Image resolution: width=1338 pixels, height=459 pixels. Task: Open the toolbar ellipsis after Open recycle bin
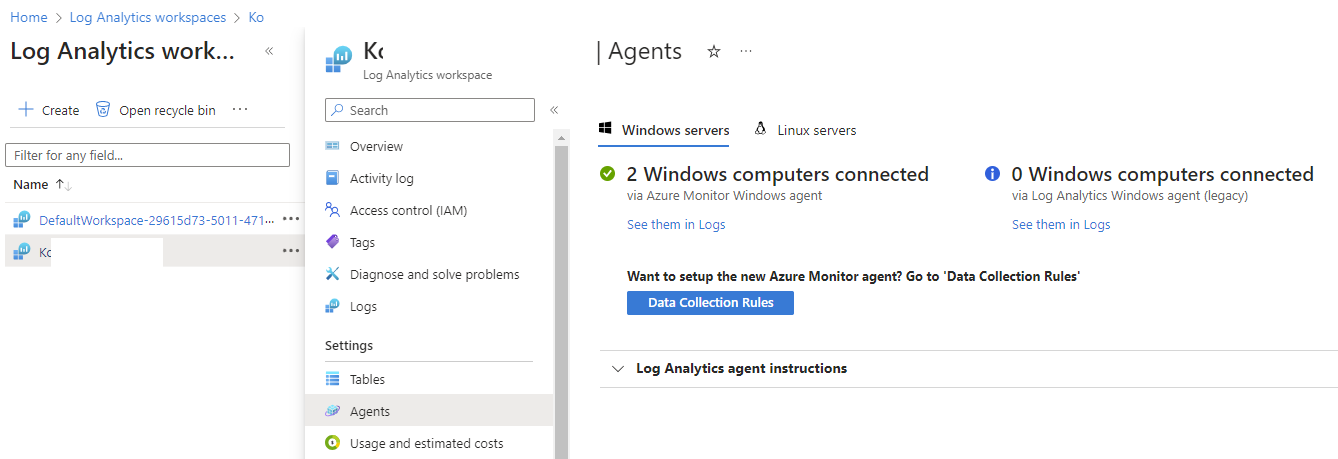[x=240, y=110]
